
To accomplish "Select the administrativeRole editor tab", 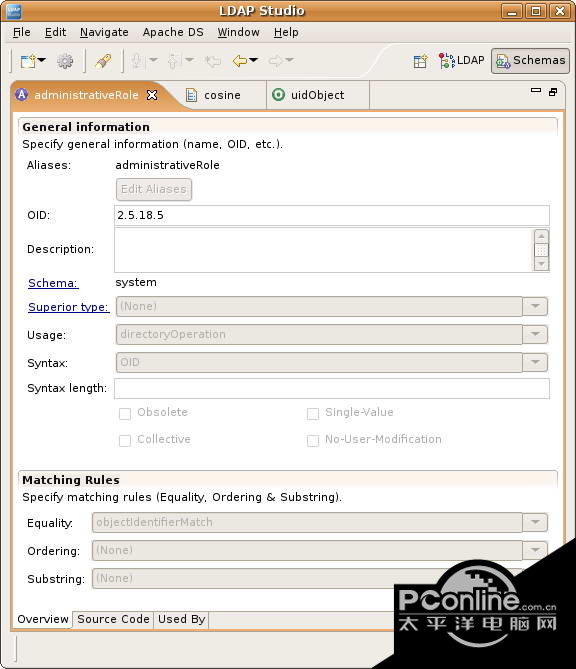I will pos(86,95).
